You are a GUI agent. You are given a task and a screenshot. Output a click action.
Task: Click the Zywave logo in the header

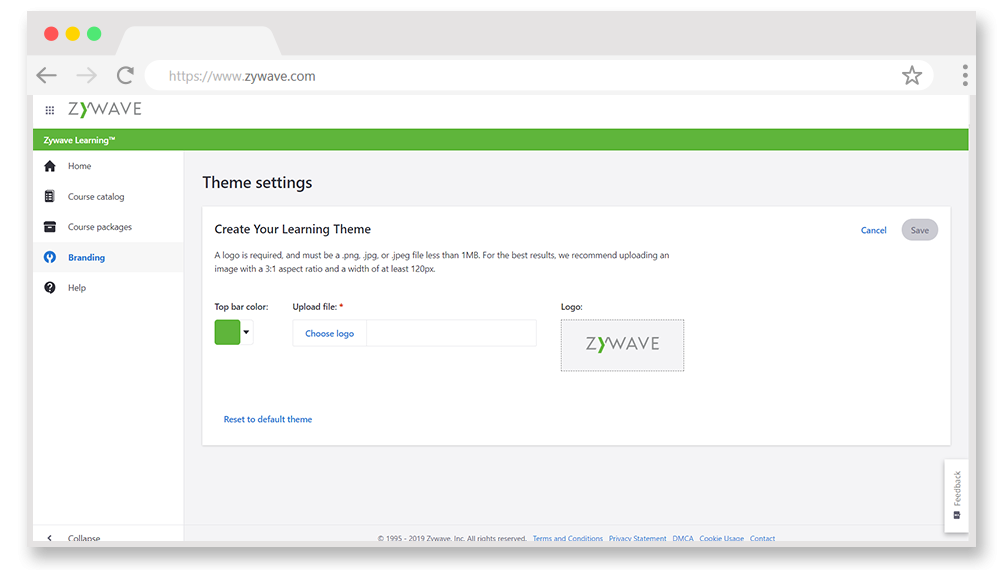(105, 109)
